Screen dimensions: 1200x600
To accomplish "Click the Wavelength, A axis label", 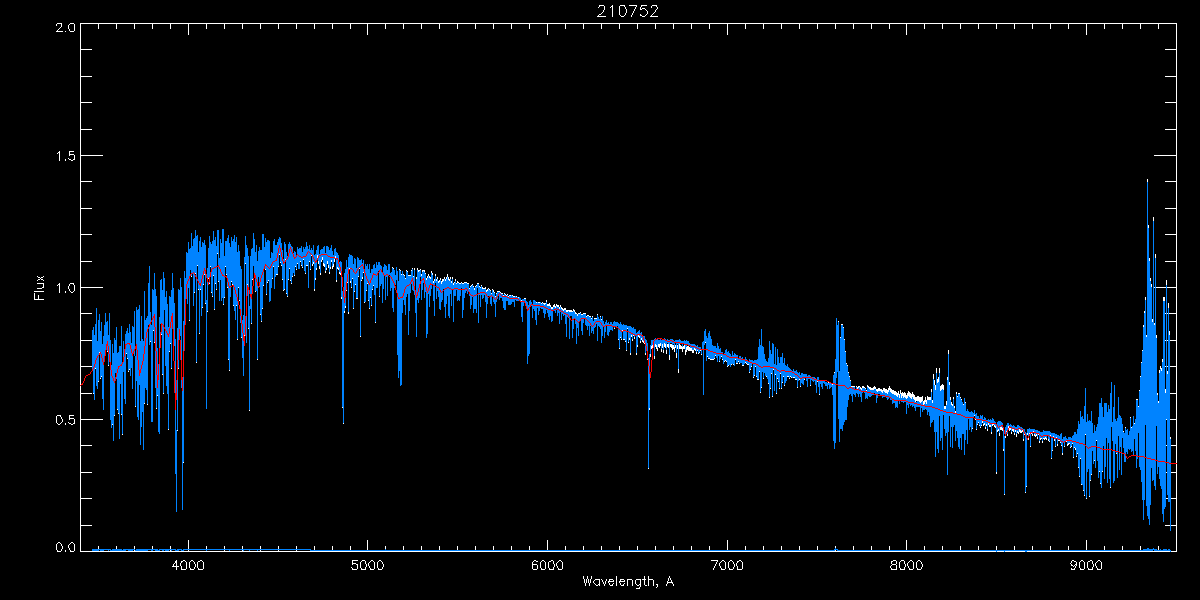I will pos(627,581).
